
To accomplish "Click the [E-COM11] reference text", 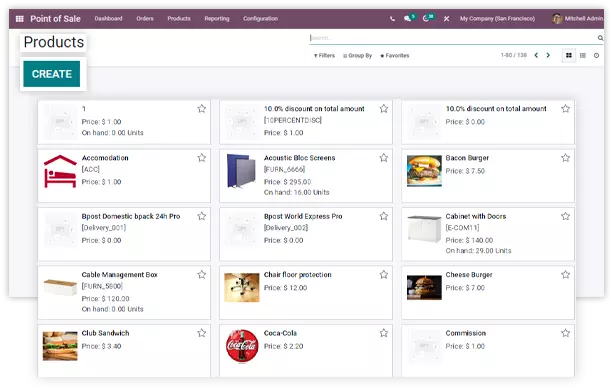I will click(x=462, y=228).
